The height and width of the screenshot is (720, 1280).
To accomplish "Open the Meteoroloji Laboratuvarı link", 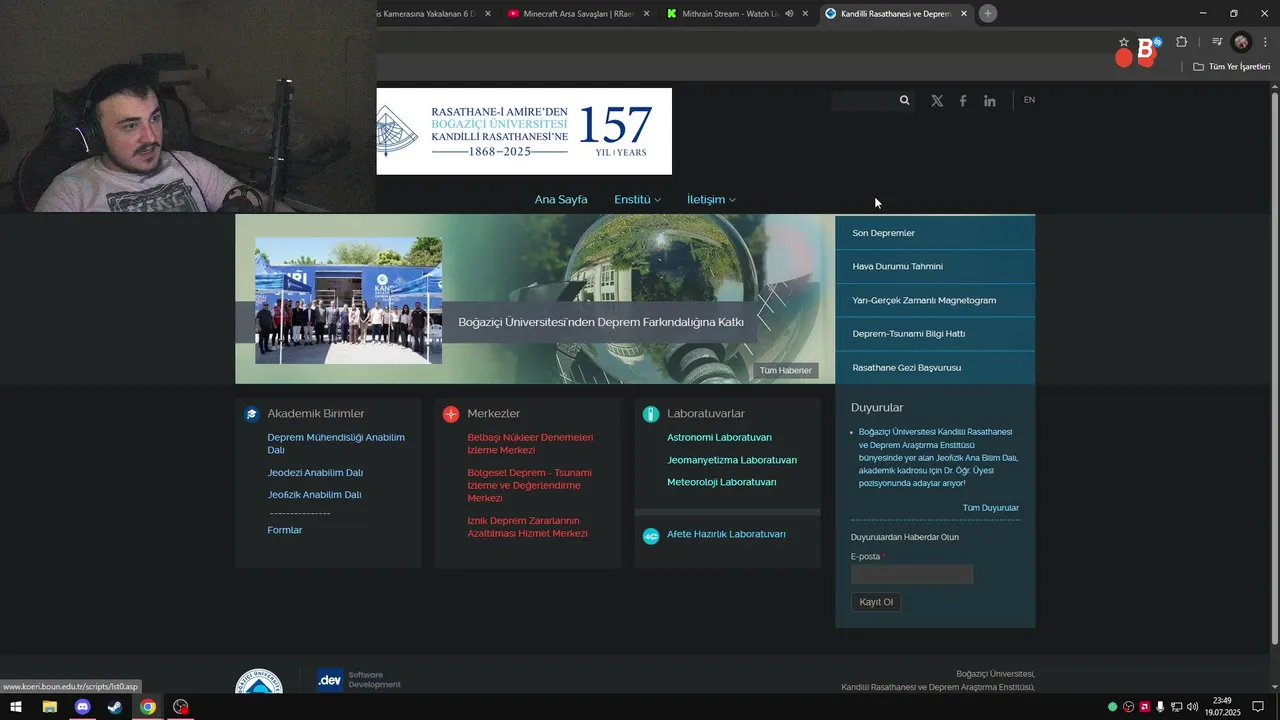I will point(722,483).
